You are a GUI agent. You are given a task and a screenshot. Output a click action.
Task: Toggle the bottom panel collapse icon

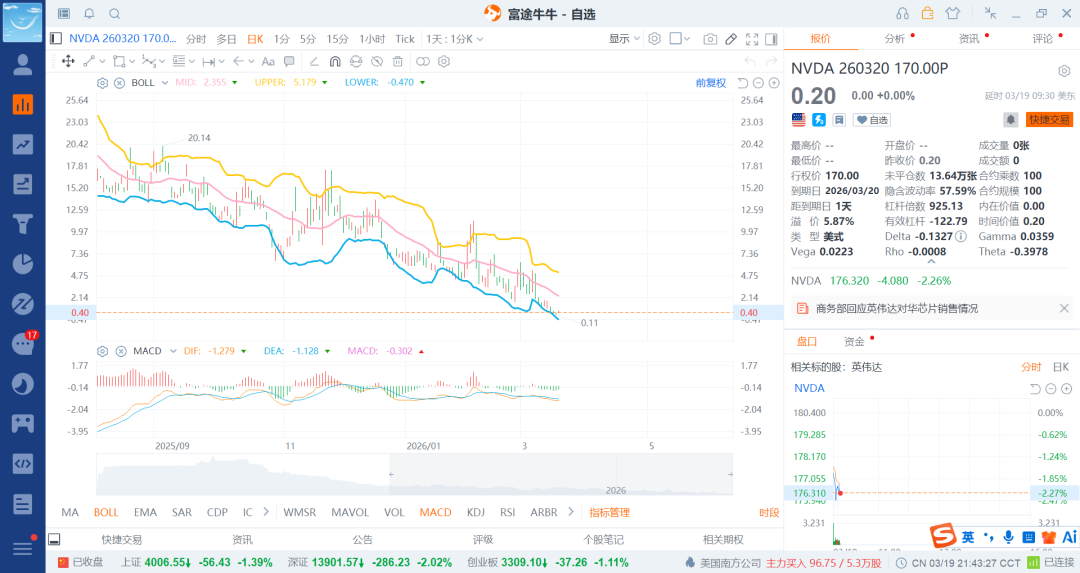54,539
